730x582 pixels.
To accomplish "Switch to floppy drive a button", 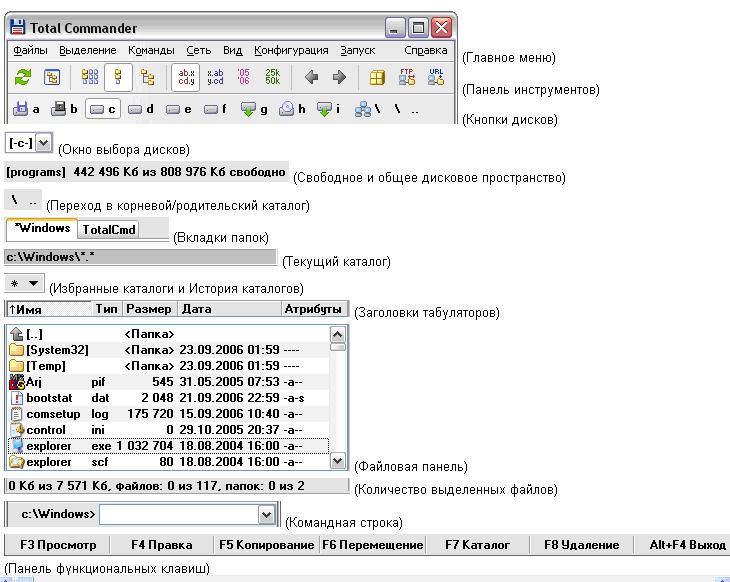I will click(x=26, y=109).
